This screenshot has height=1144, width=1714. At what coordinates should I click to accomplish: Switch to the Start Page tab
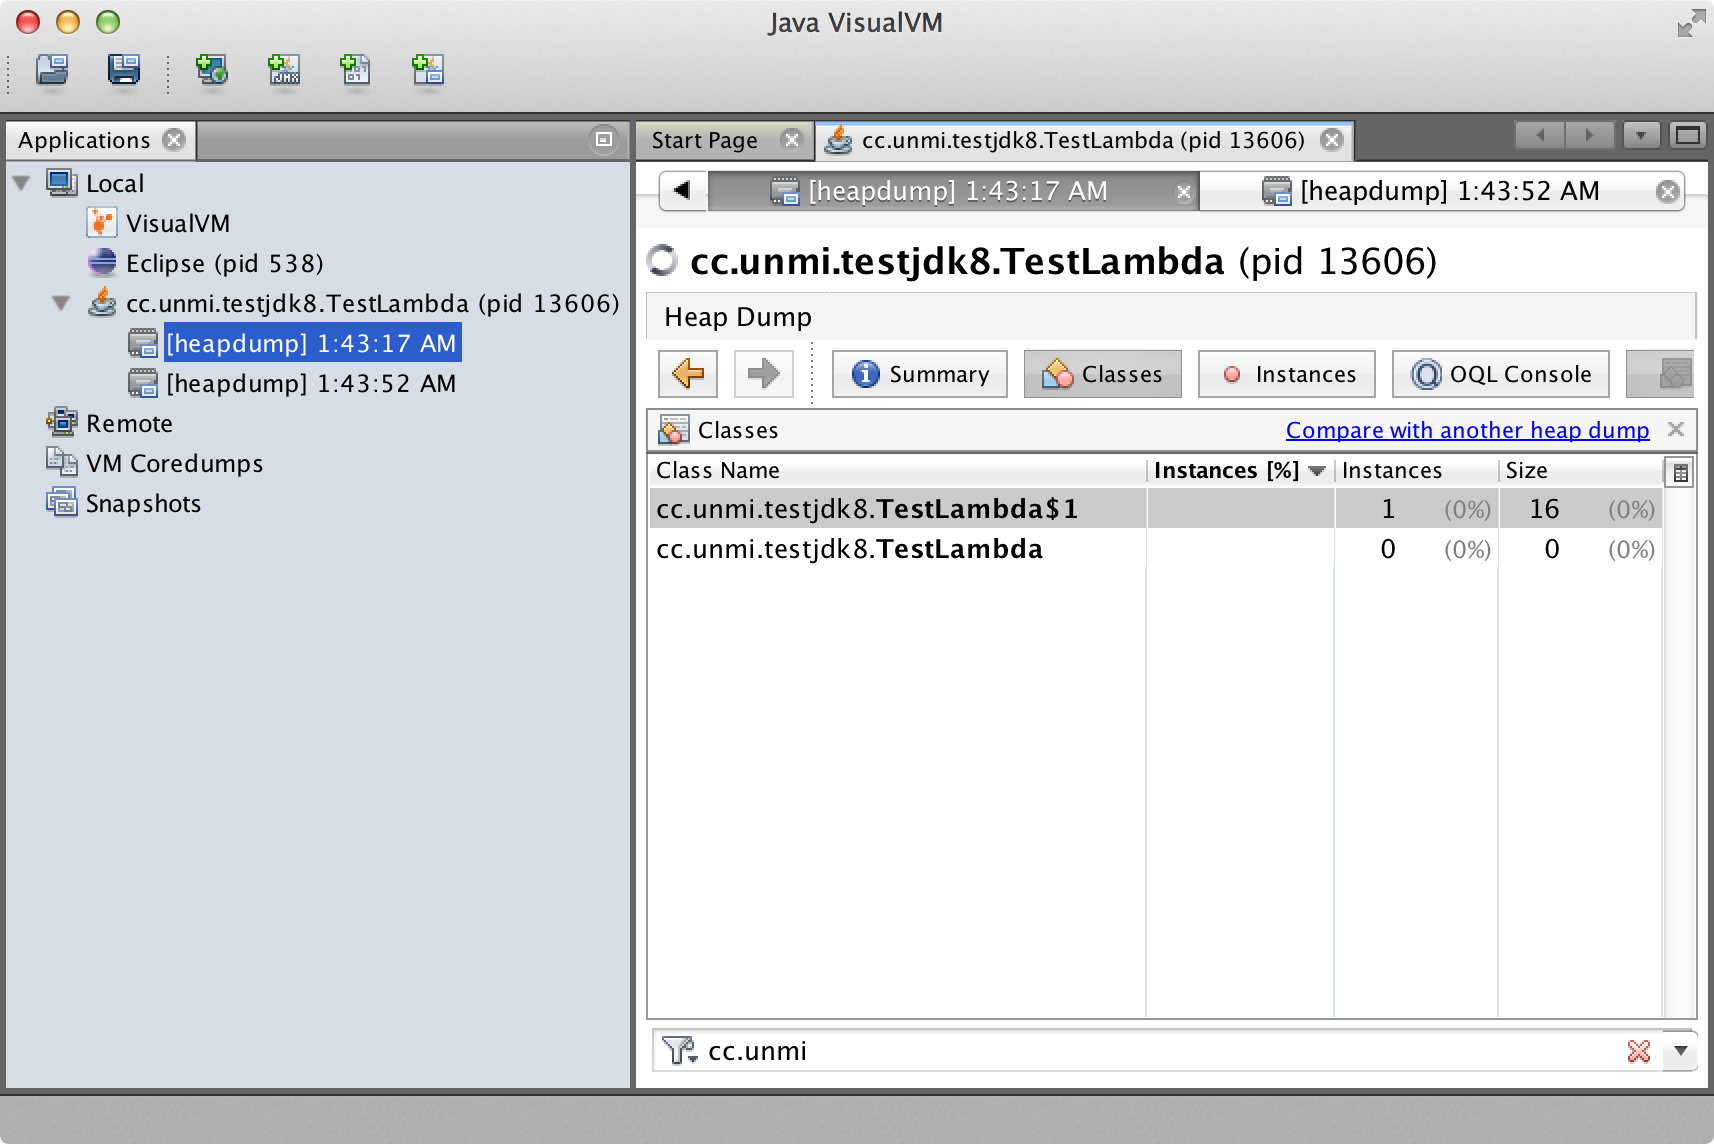point(705,141)
